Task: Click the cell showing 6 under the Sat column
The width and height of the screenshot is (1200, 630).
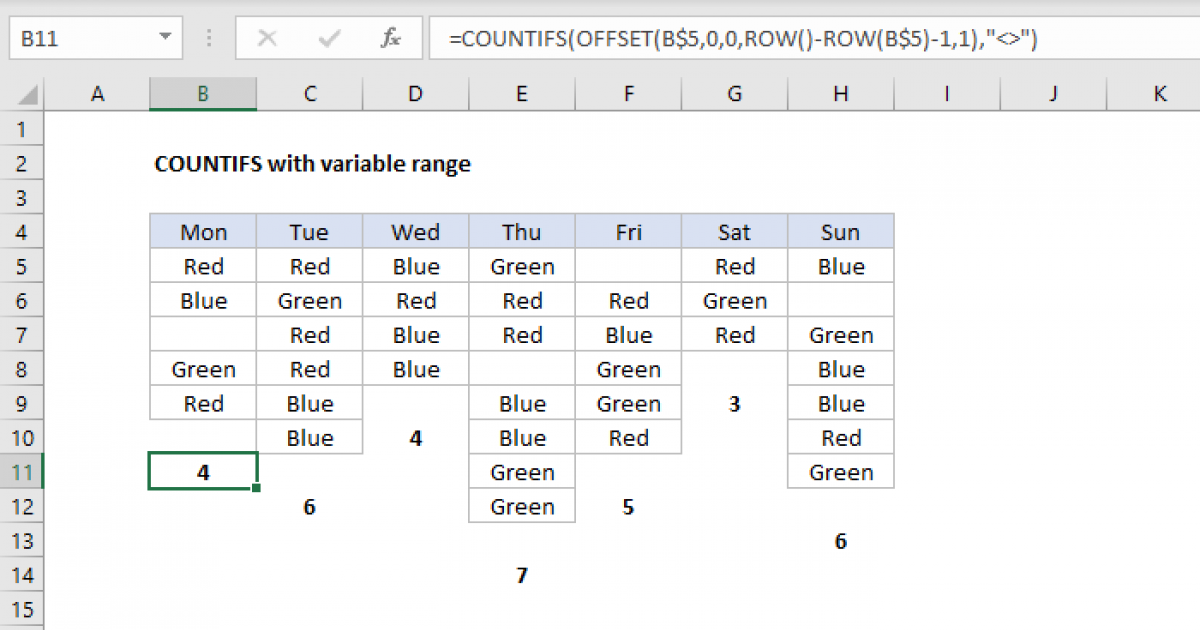Action: coord(840,541)
